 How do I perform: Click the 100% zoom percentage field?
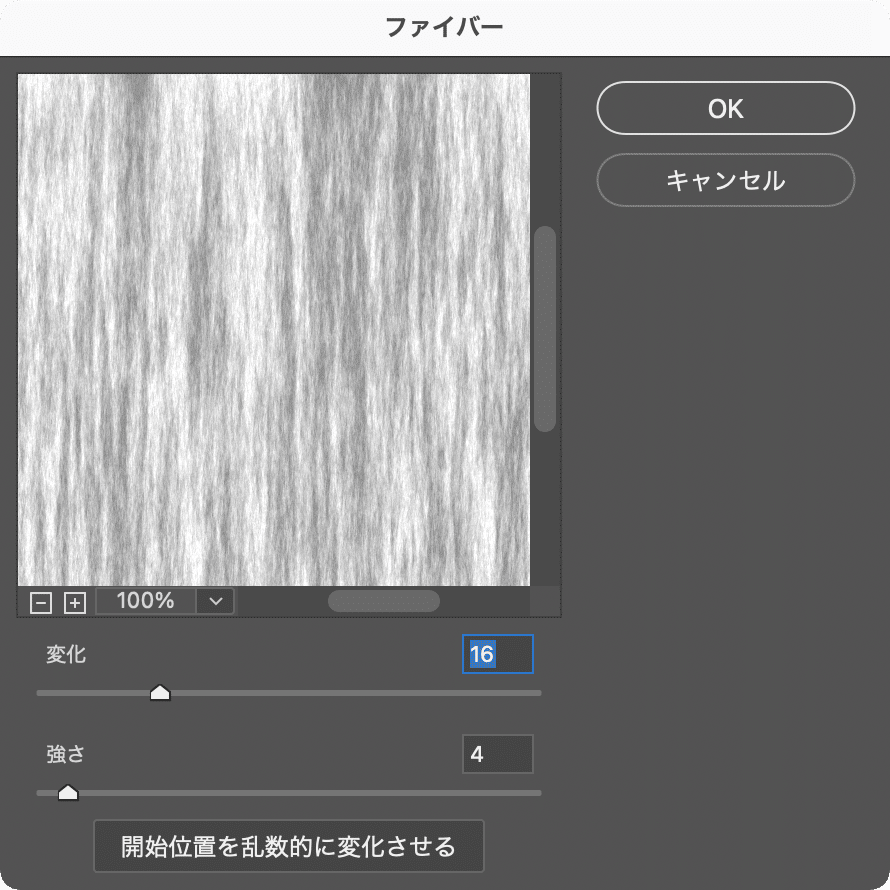click(x=146, y=601)
